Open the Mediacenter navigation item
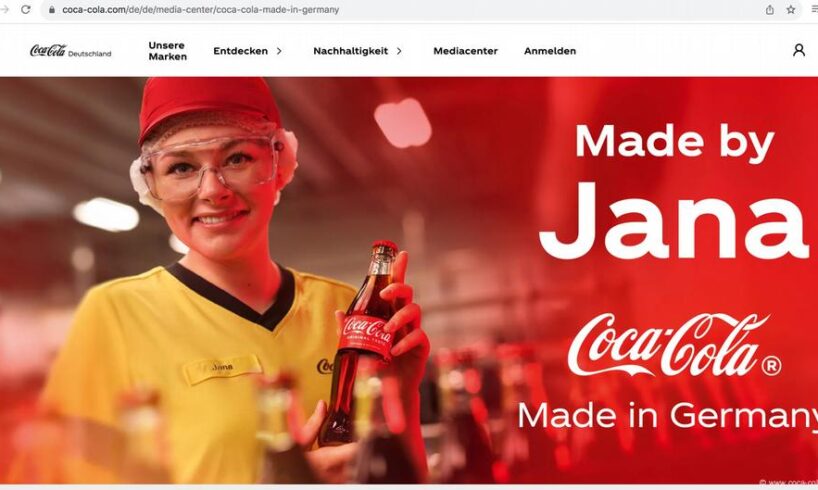Image resolution: width=818 pixels, height=490 pixels. pos(465,51)
